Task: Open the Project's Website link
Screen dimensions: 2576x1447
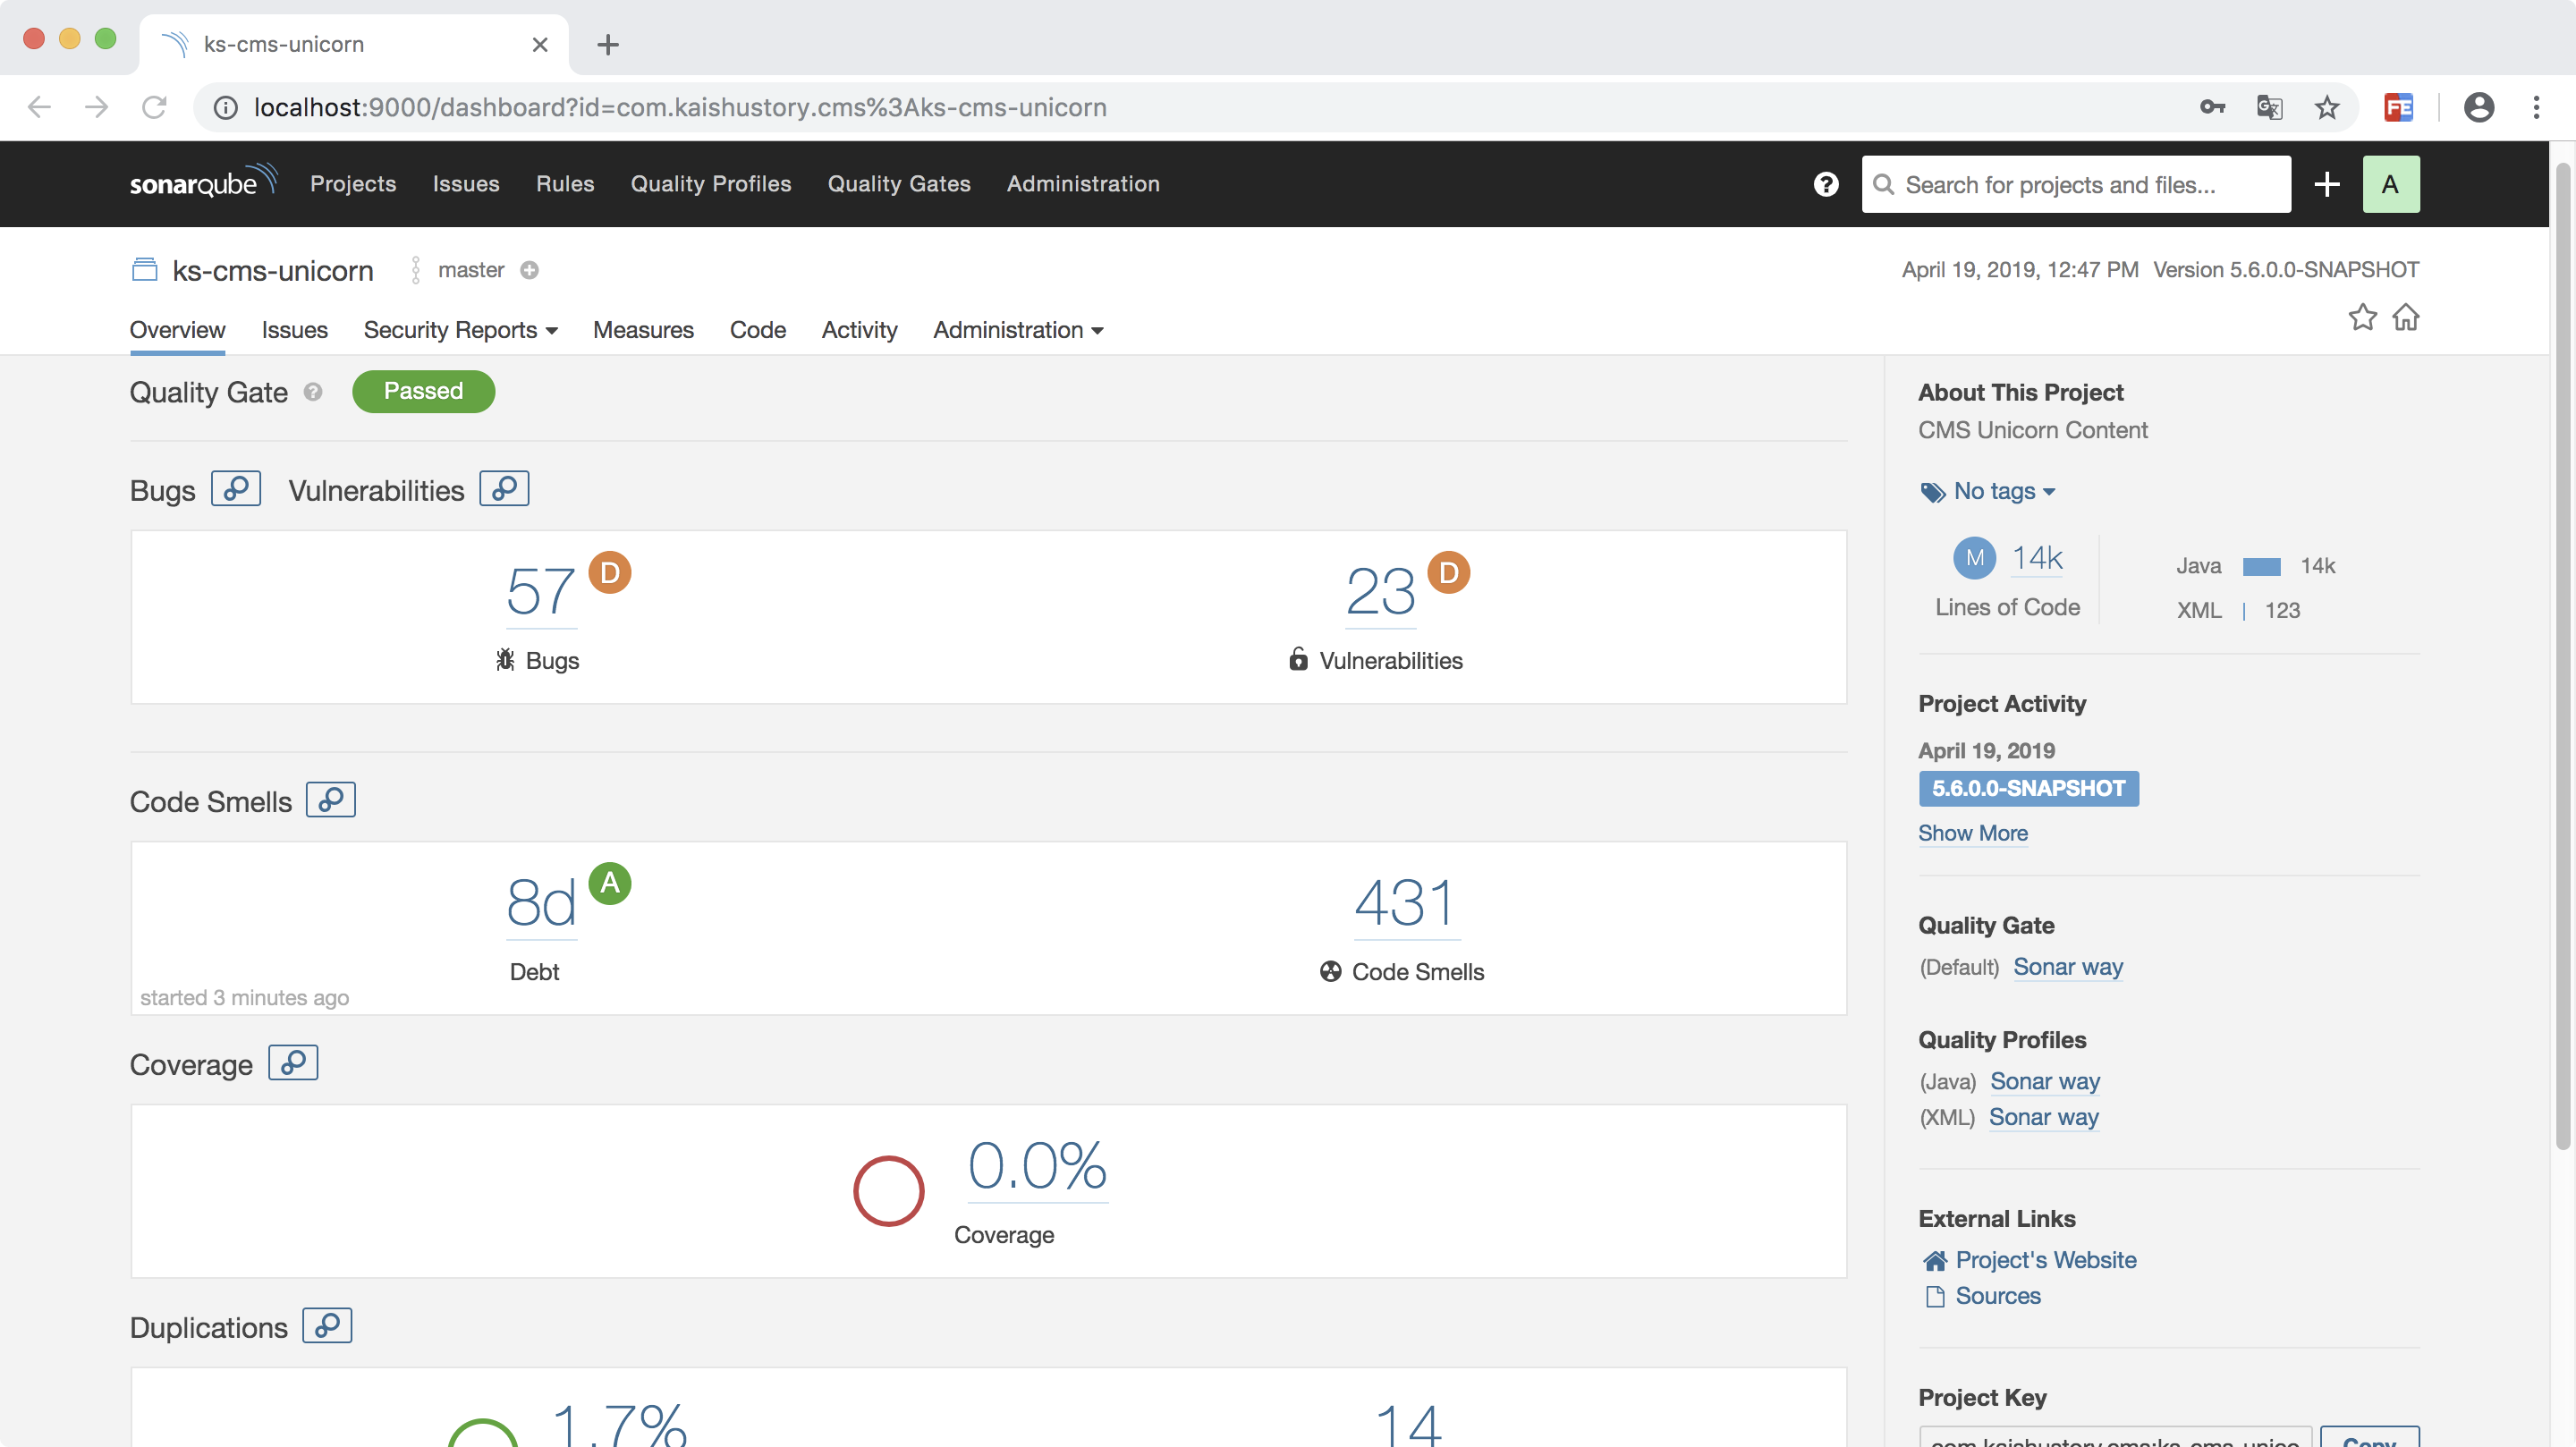Action: [2045, 1260]
